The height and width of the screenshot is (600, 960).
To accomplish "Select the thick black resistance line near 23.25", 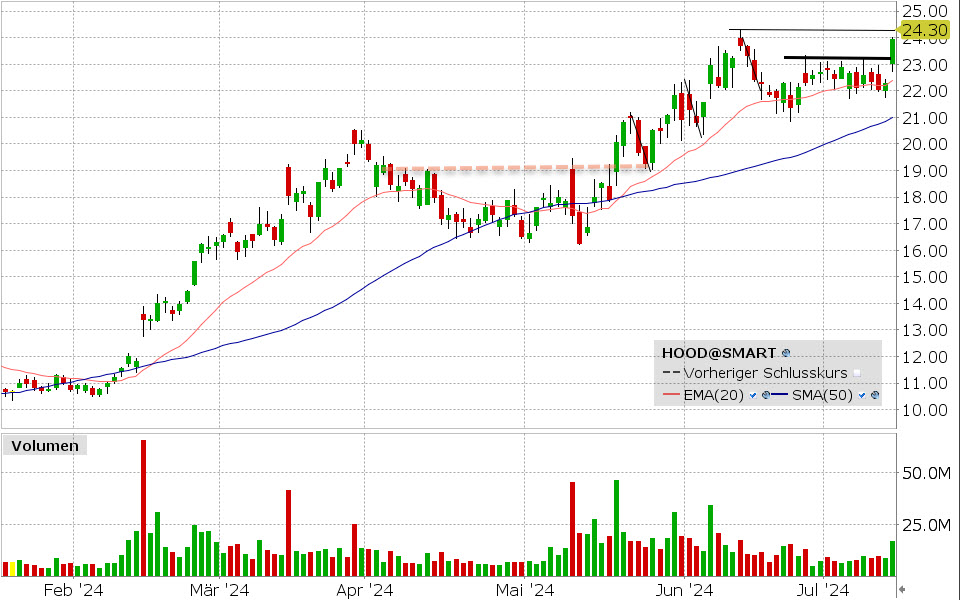I will (x=838, y=58).
